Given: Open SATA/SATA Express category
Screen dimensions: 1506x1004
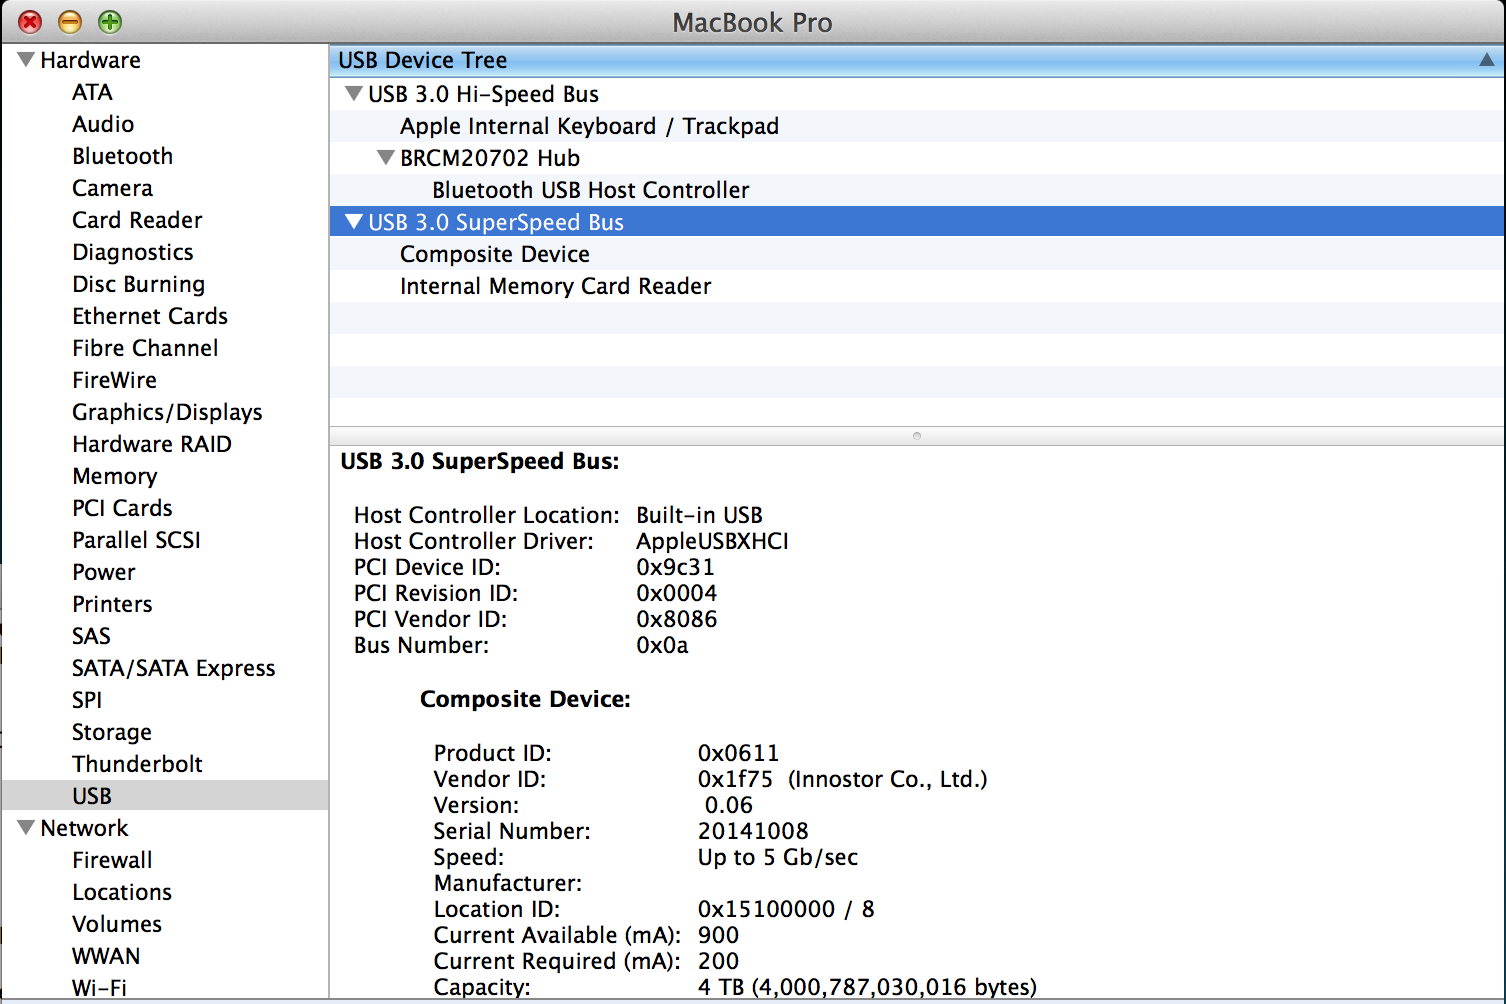Looking at the screenshot, I should pos(173,668).
